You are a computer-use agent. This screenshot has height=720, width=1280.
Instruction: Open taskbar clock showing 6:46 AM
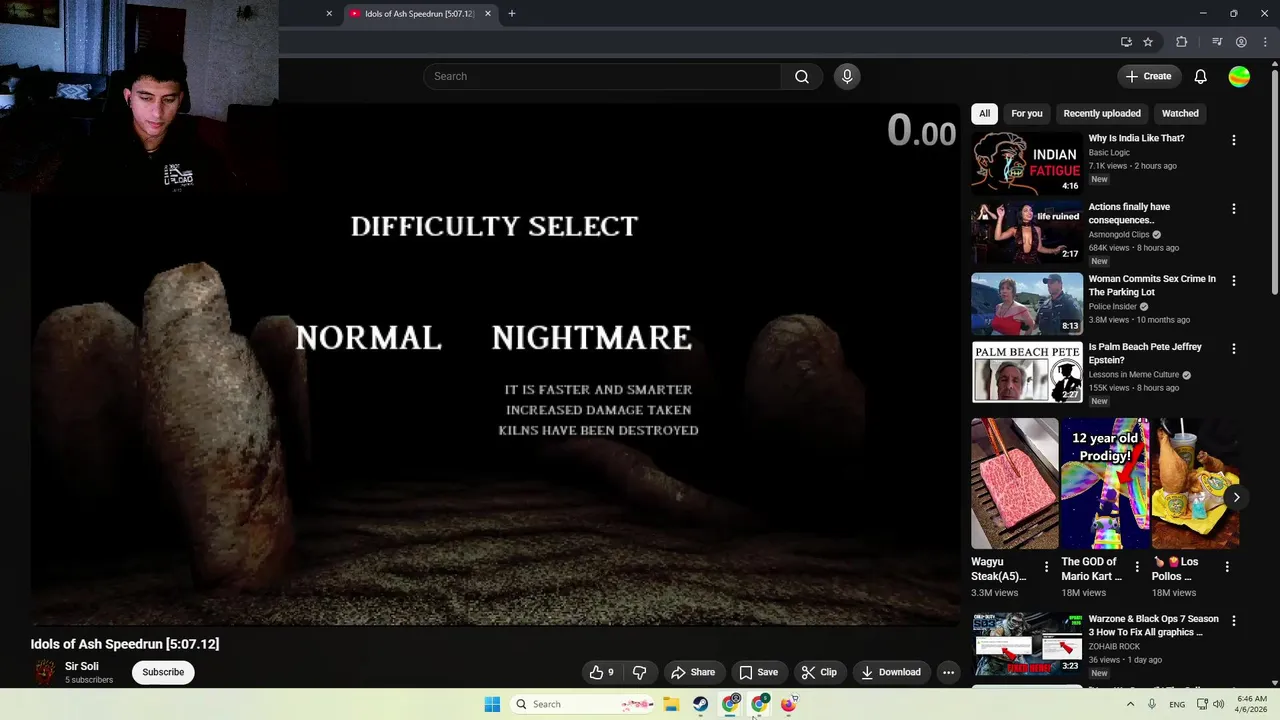(x=1252, y=704)
